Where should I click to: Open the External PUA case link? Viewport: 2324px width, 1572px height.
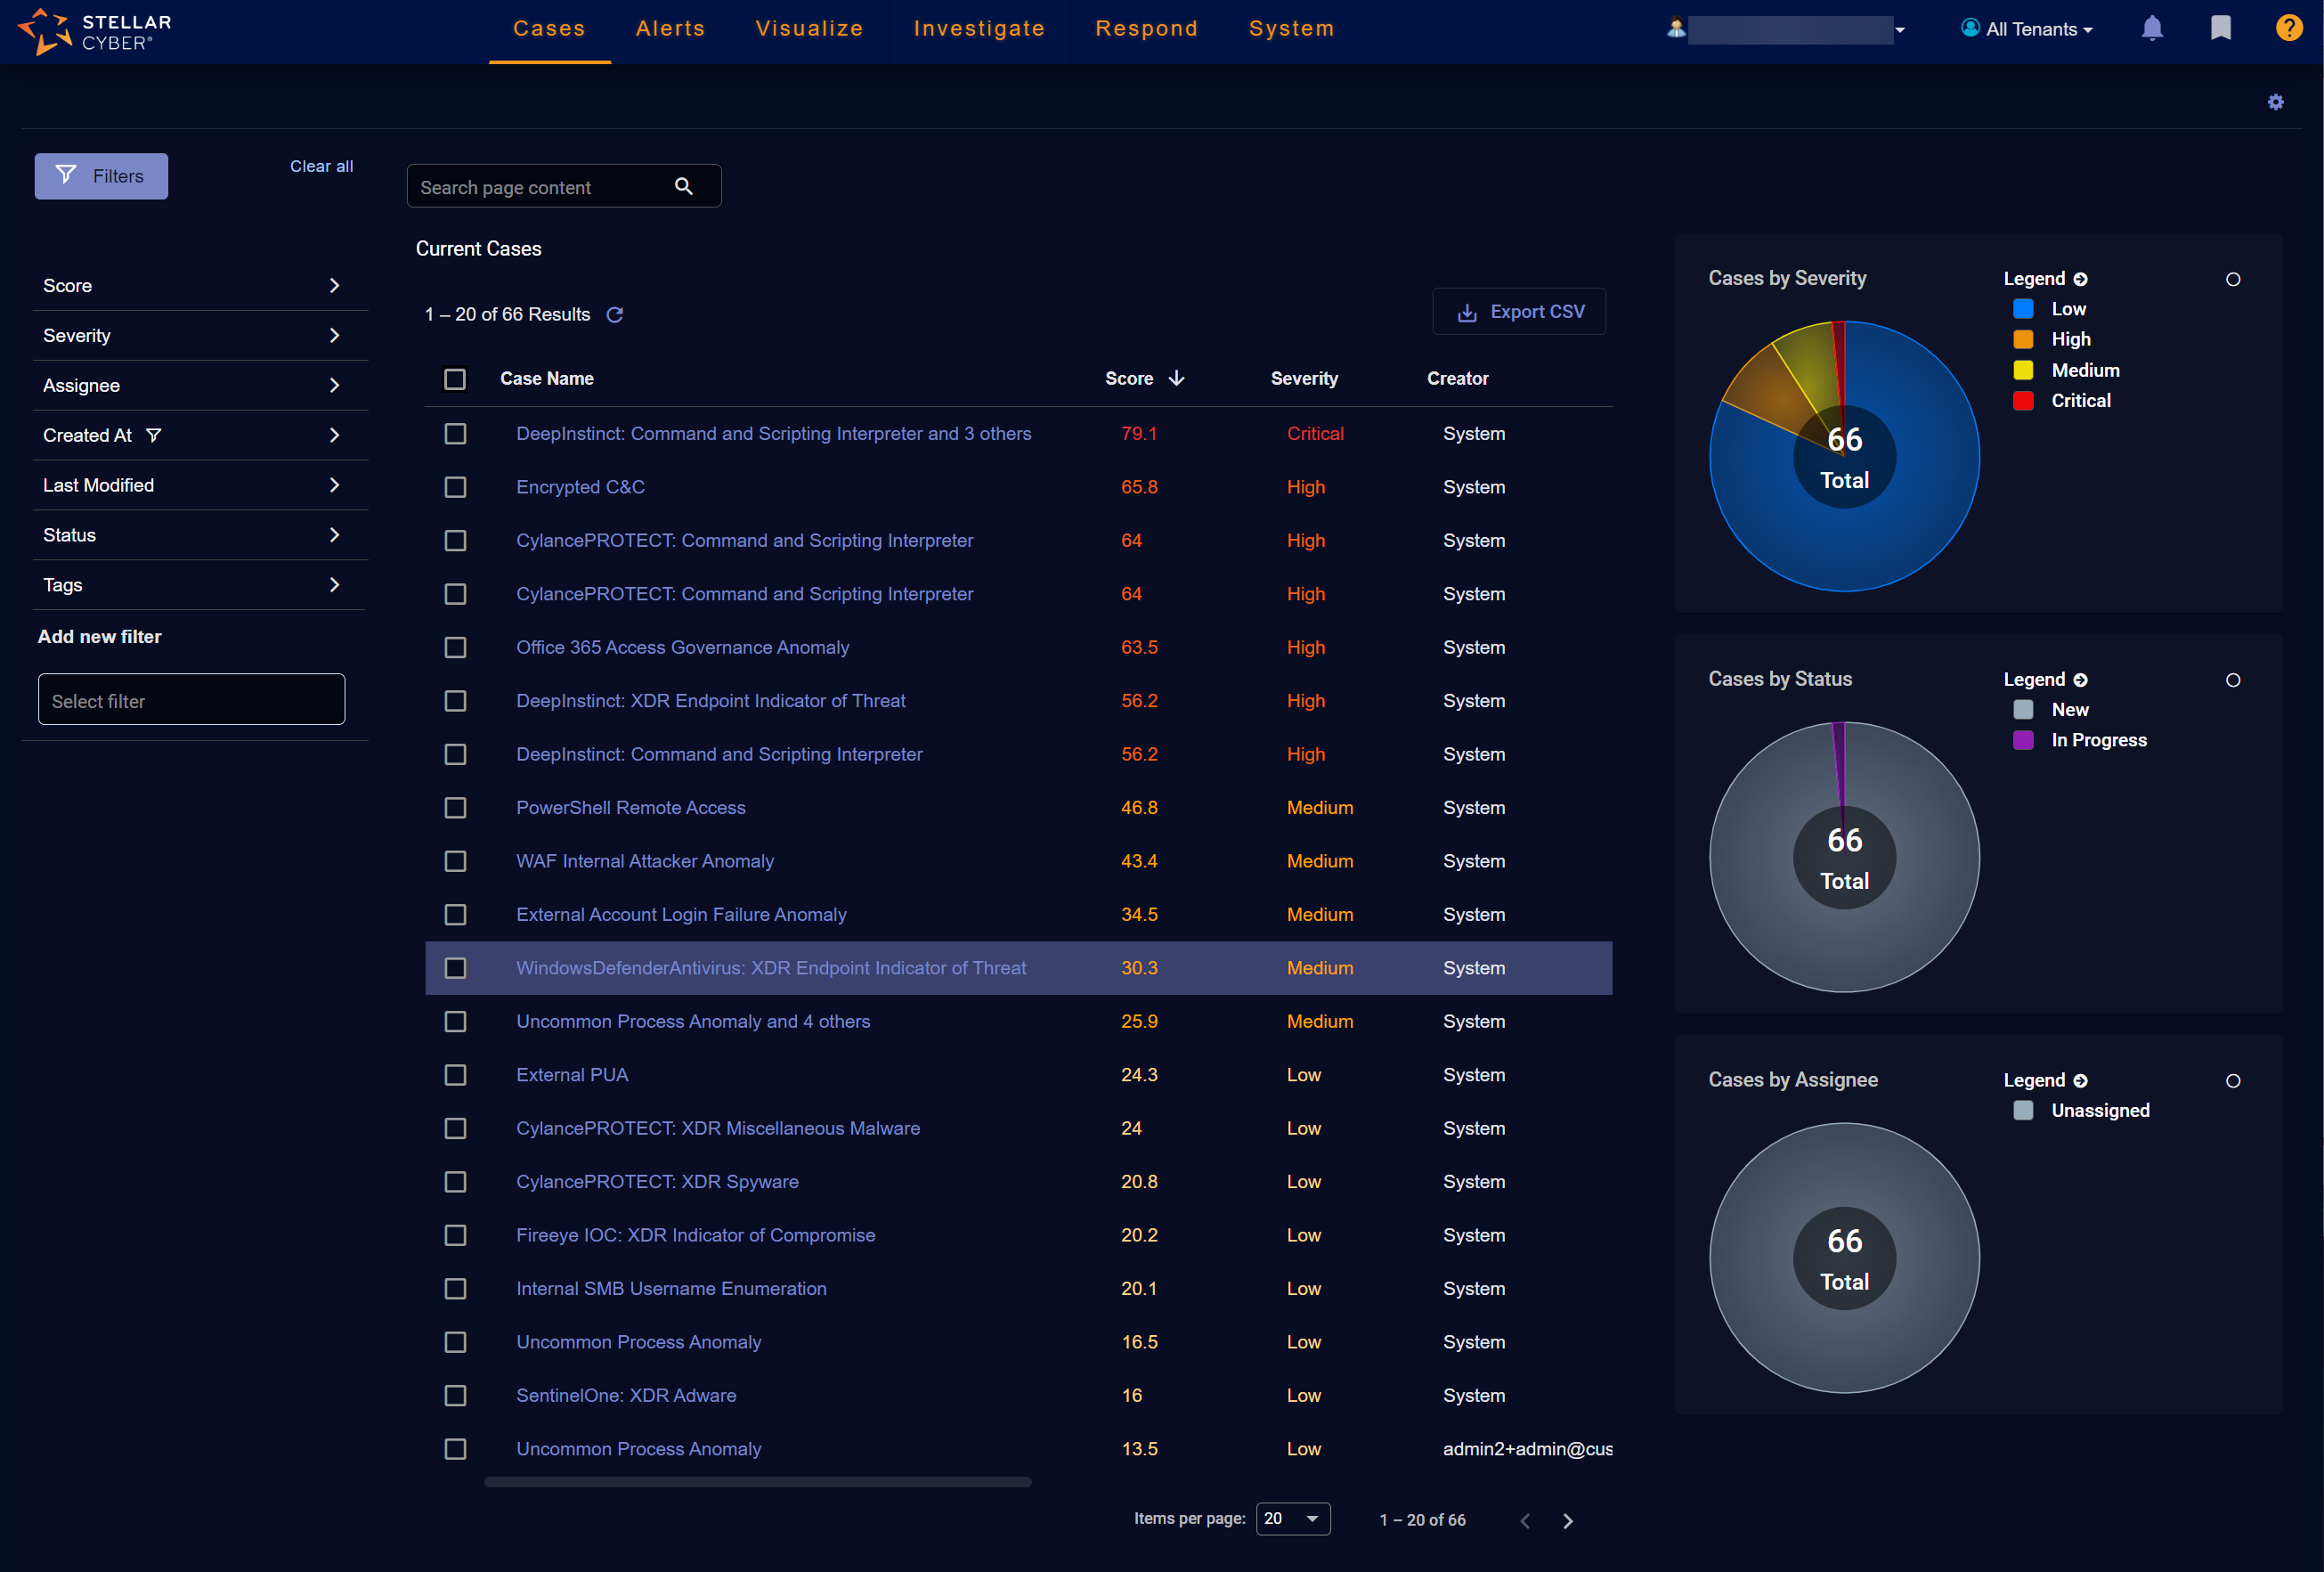(572, 1075)
